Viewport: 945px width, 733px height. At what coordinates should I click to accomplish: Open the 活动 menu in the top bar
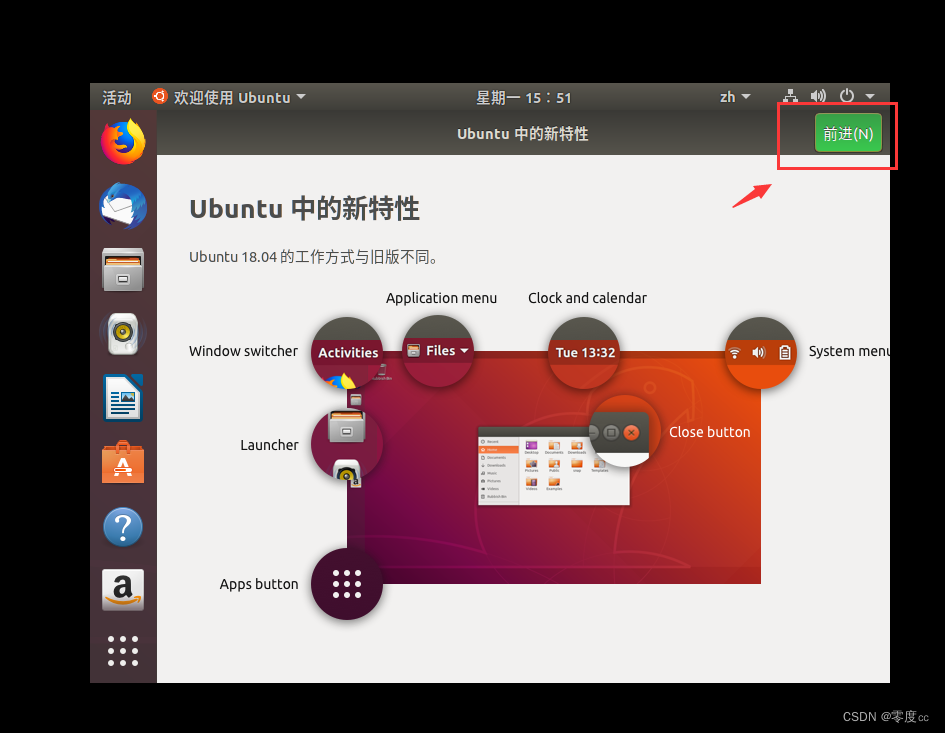(x=116, y=97)
